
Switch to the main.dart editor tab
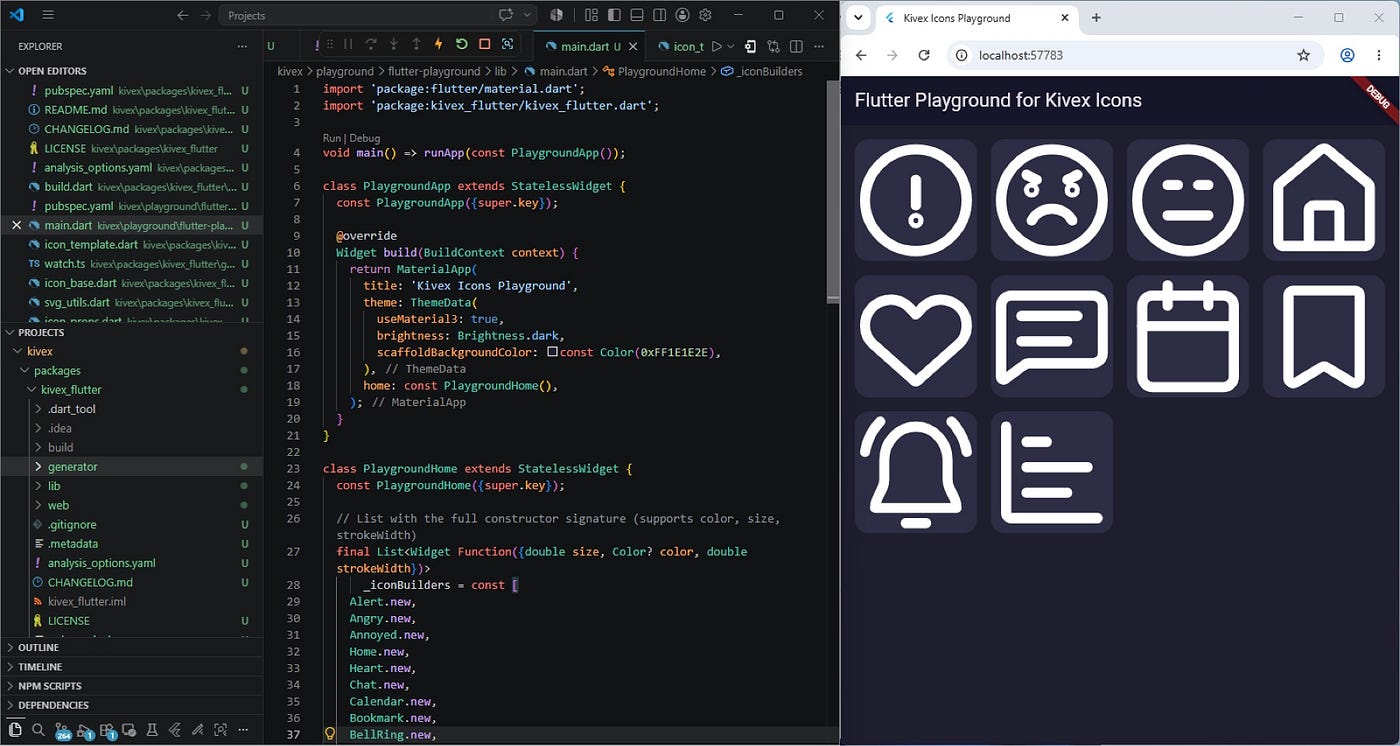click(x=590, y=46)
